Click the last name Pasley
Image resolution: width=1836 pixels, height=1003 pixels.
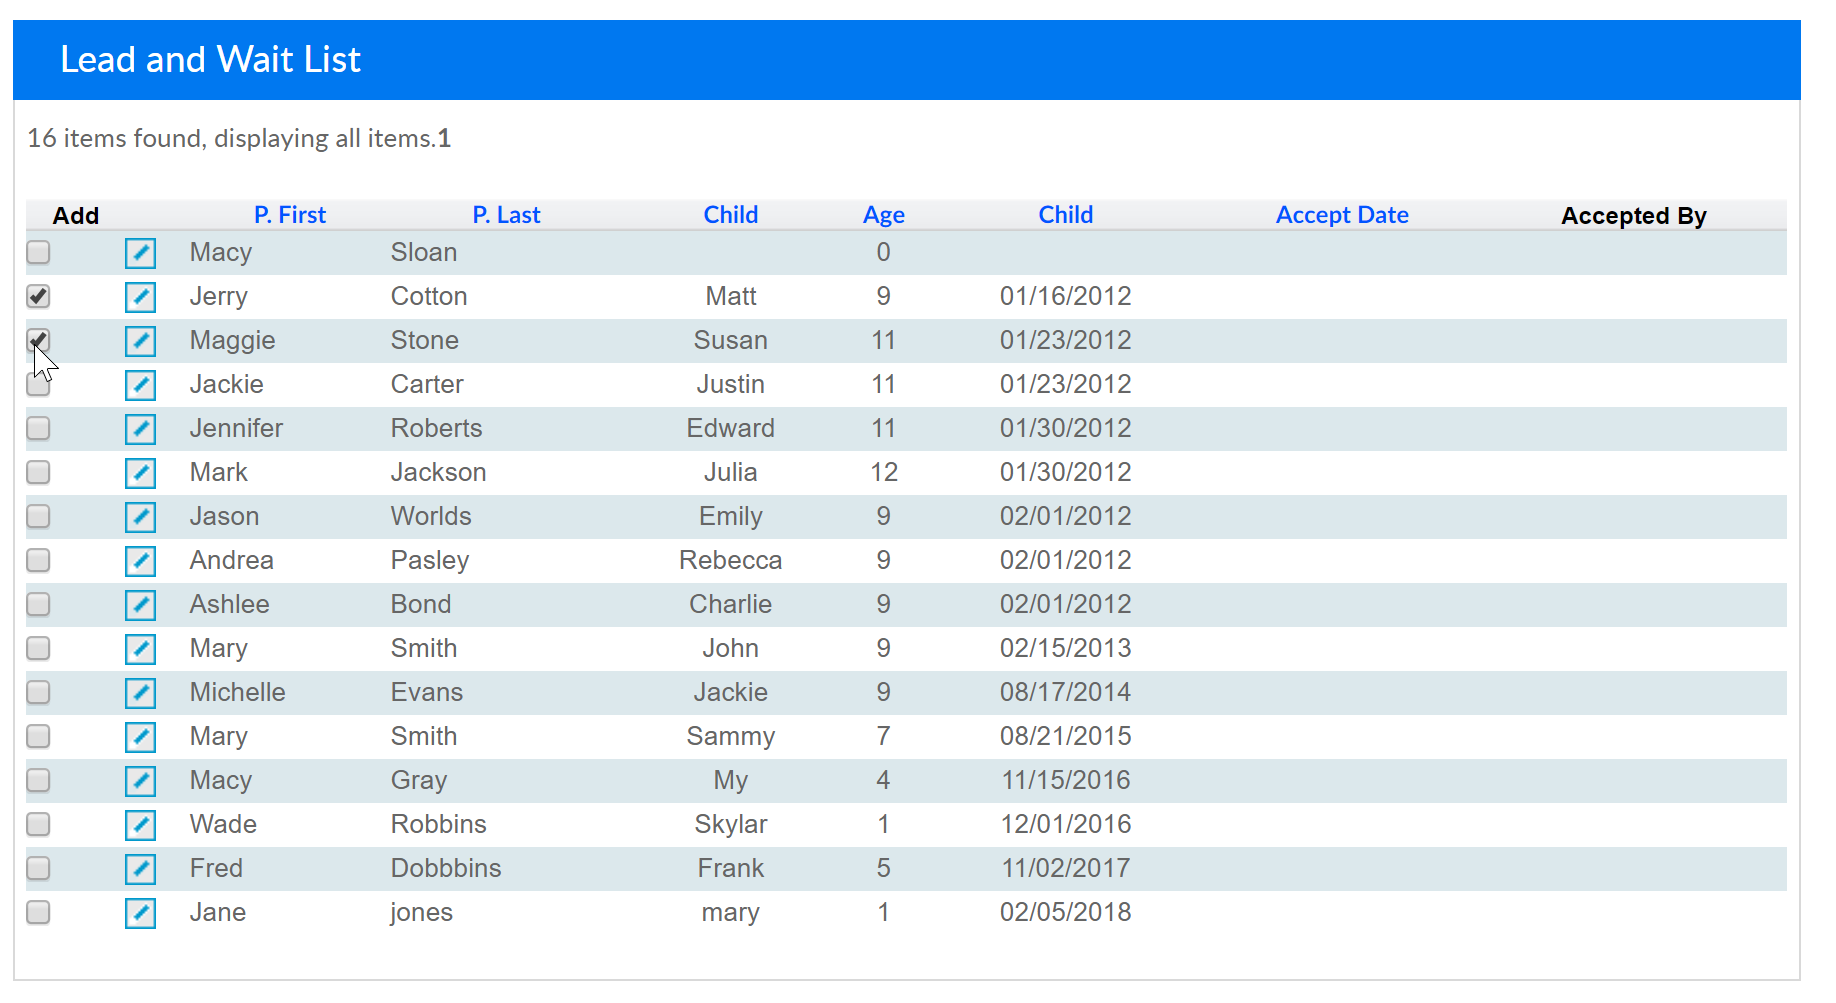pyautogui.click(x=430, y=560)
